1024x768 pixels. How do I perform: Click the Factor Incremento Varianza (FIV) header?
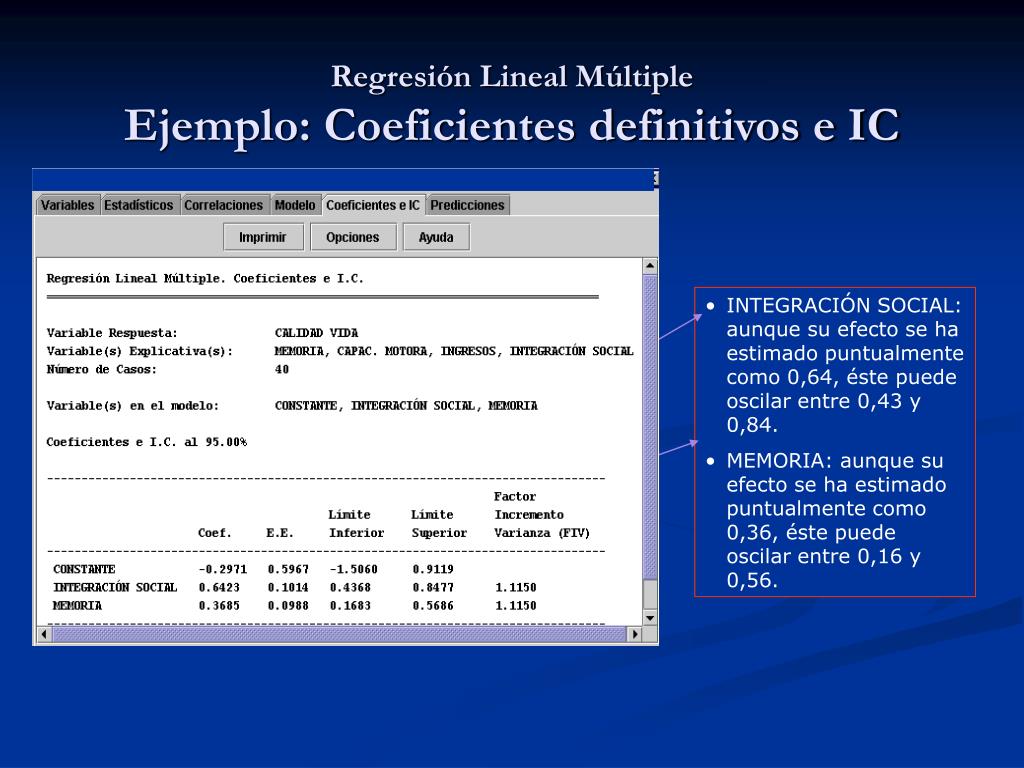541,515
